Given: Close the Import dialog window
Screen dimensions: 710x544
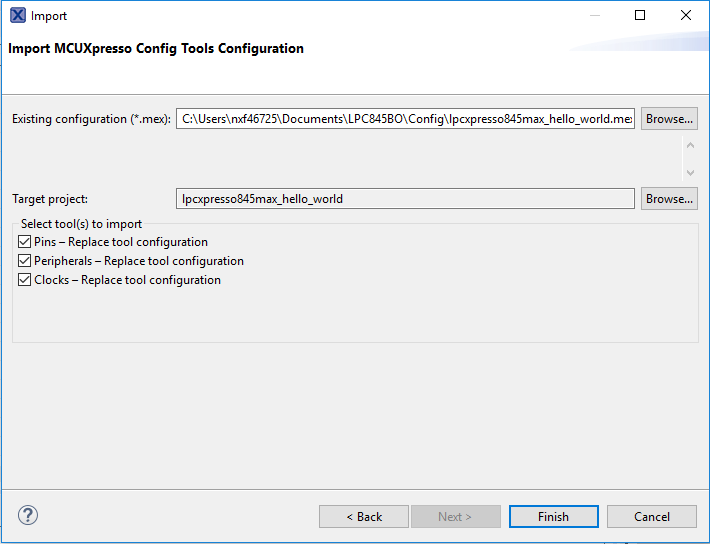Looking at the screenshot, I should coord(686,16).
